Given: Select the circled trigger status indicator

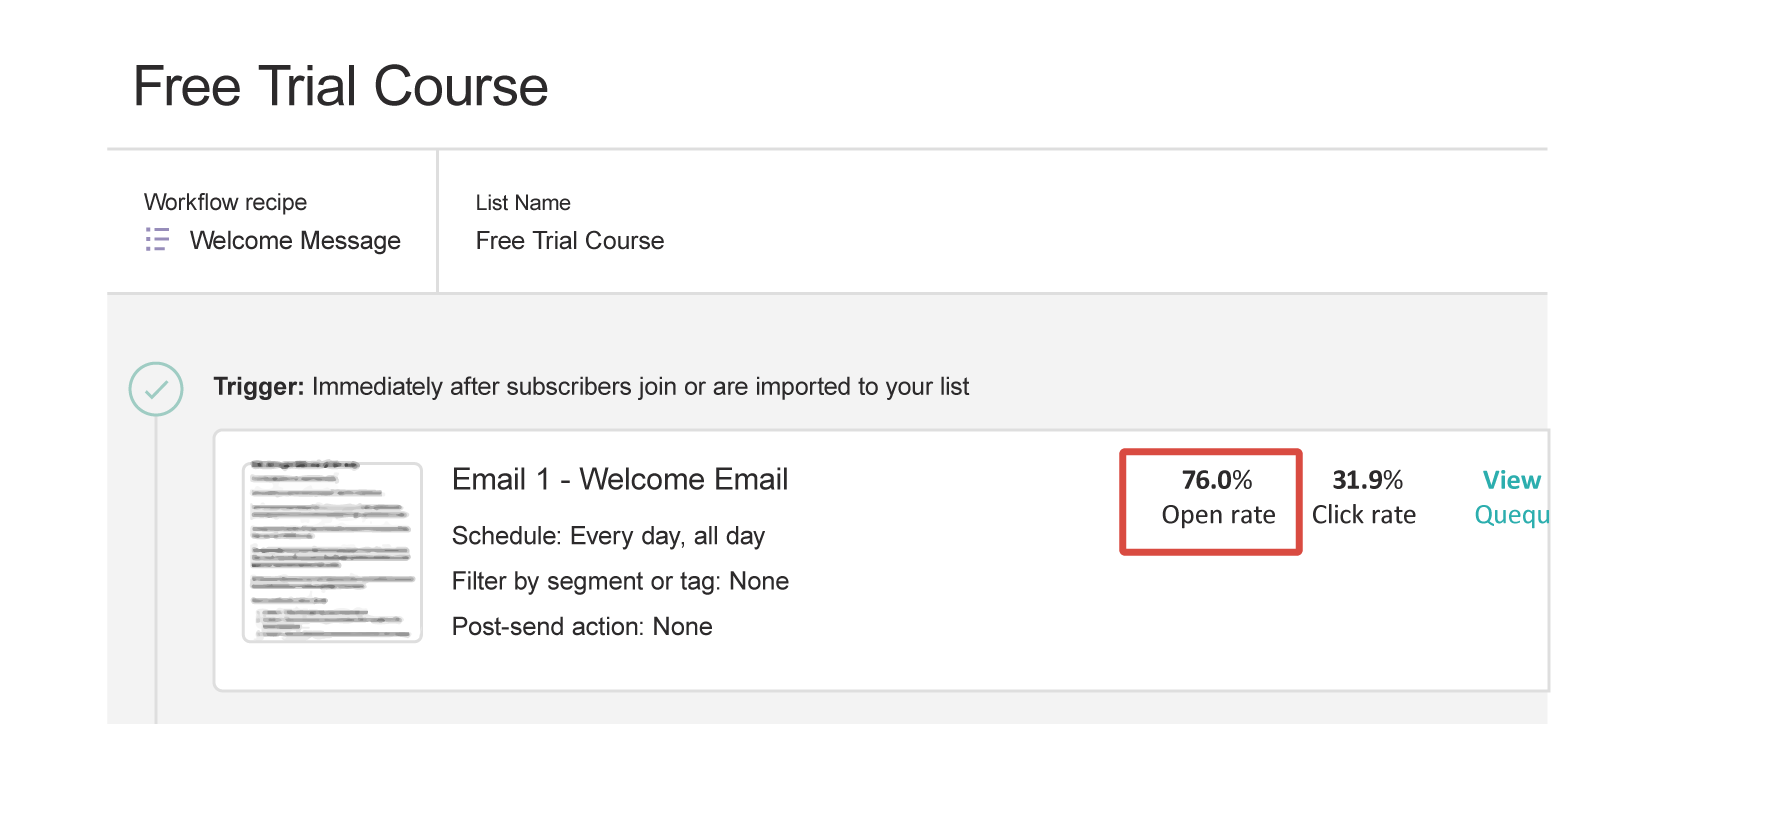Looking at the screenshot, I should (x=156, y=389).
